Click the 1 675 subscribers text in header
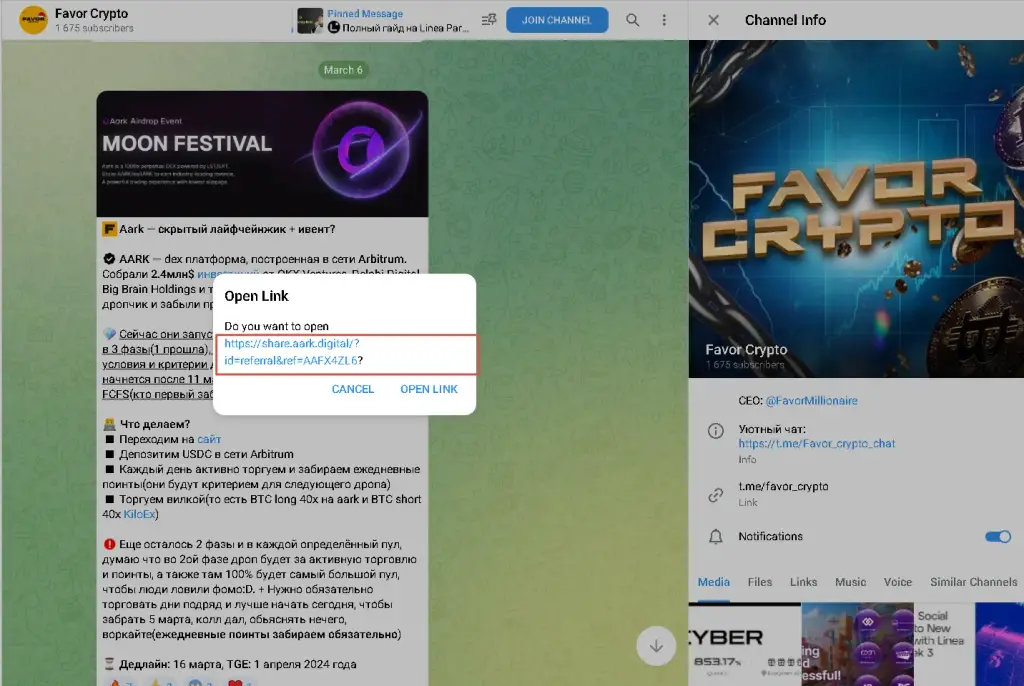 tap(94, 28)
